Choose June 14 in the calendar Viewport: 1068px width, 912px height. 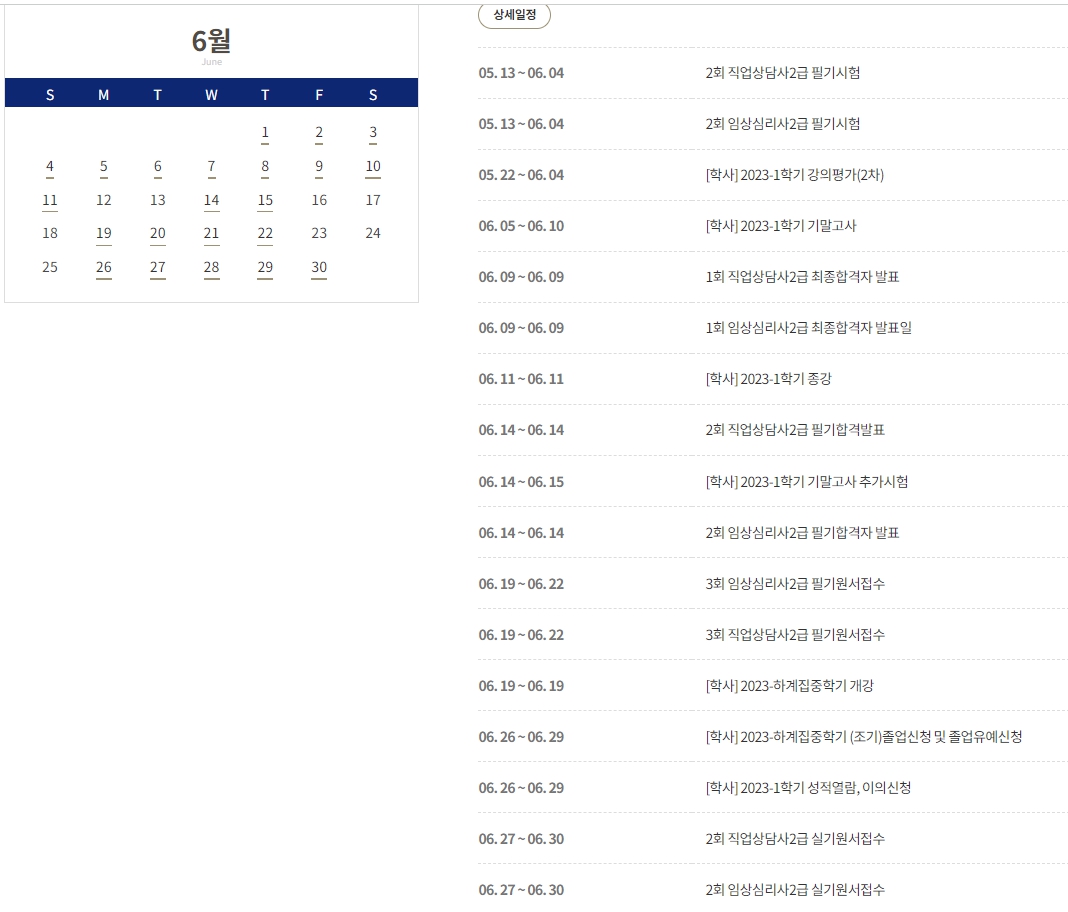211,201
